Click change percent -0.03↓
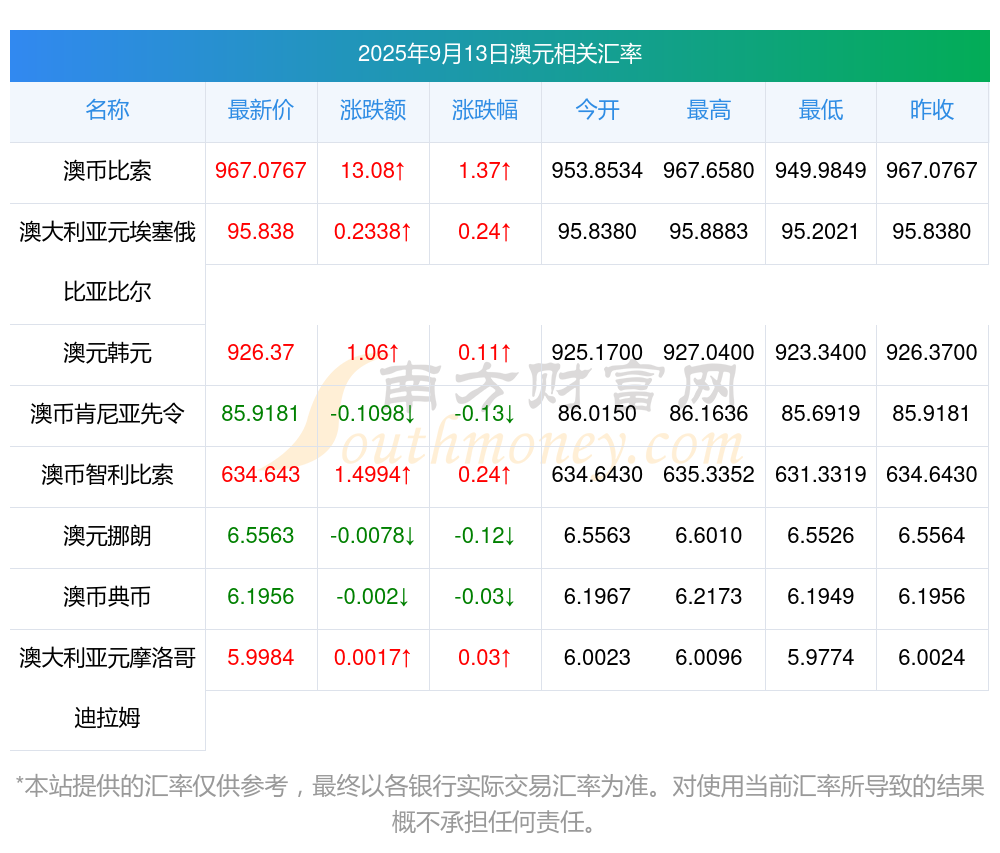1000x853 pixels. (x=485, y=597)
